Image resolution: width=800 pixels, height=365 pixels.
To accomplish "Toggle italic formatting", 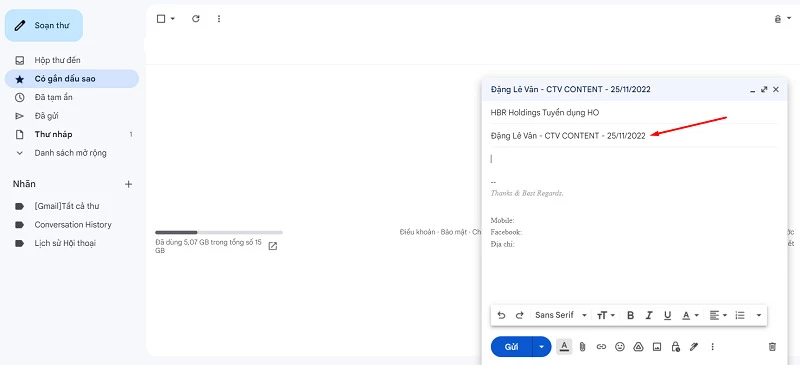I will [x=649, y=315].
